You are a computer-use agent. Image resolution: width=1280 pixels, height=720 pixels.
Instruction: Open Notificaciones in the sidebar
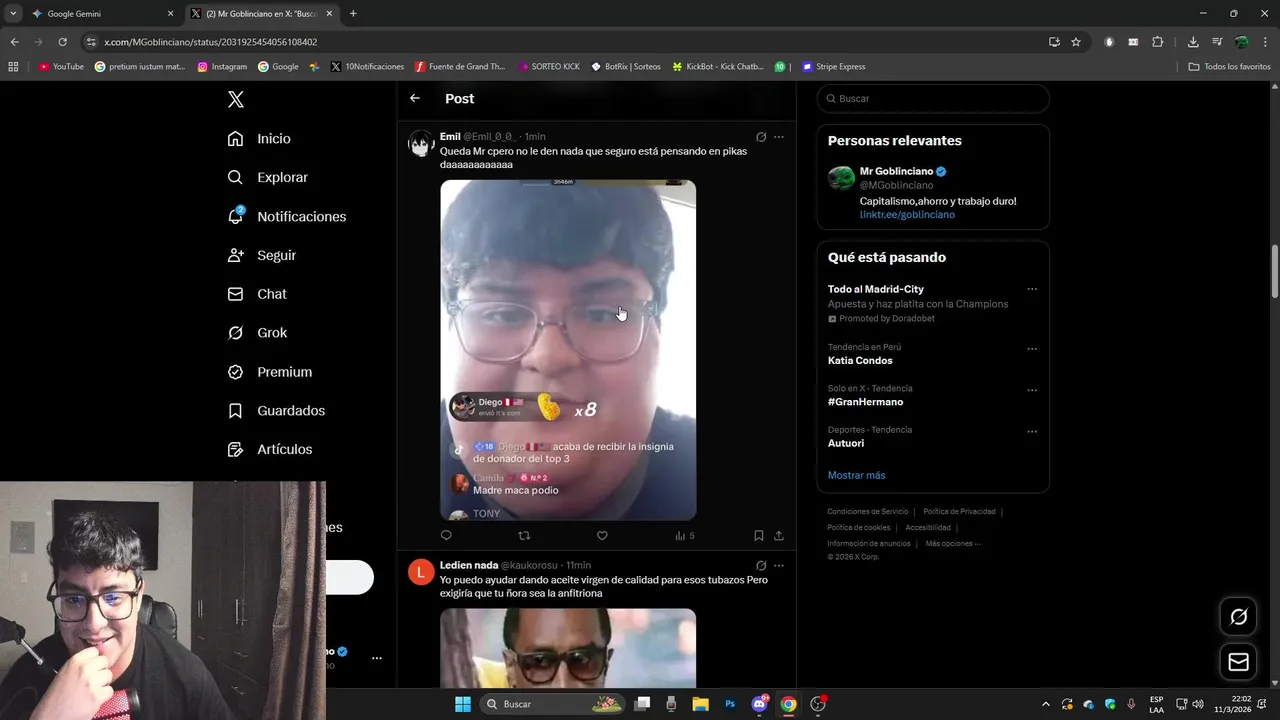[286, 216]
